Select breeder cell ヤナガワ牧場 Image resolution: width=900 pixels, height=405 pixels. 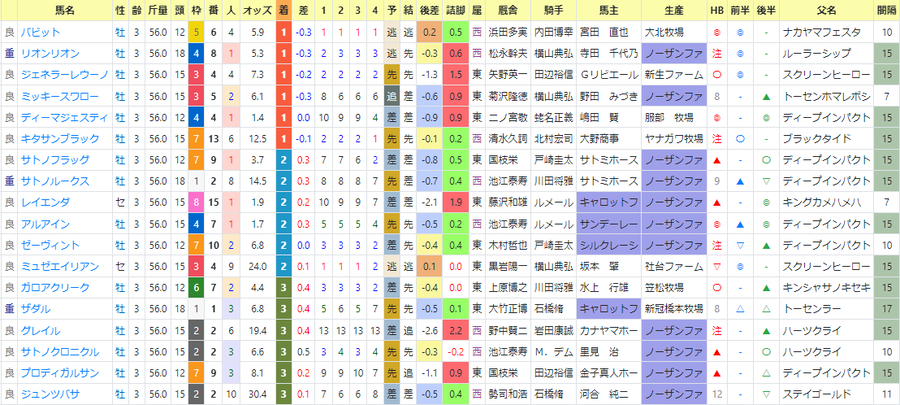(674, 139)
